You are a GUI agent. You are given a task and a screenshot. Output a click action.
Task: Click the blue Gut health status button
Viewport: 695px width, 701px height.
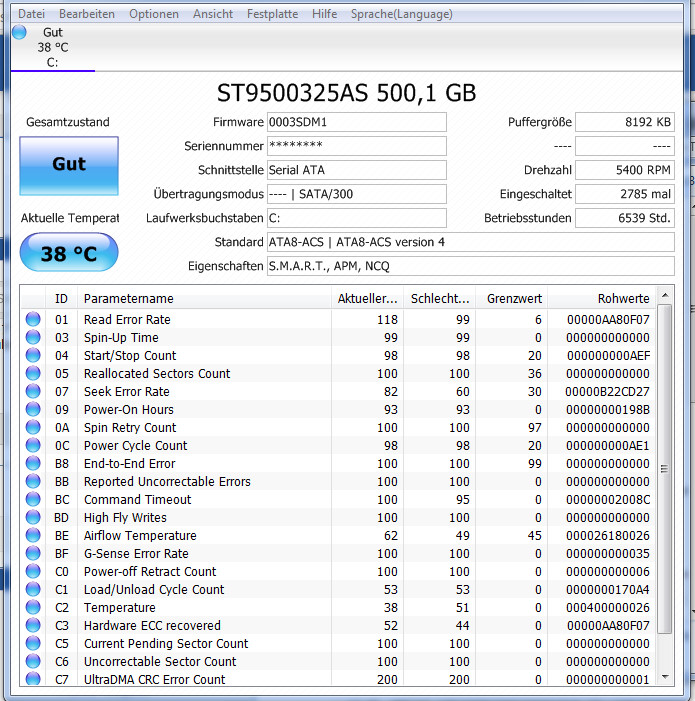[x=69, y=166]
